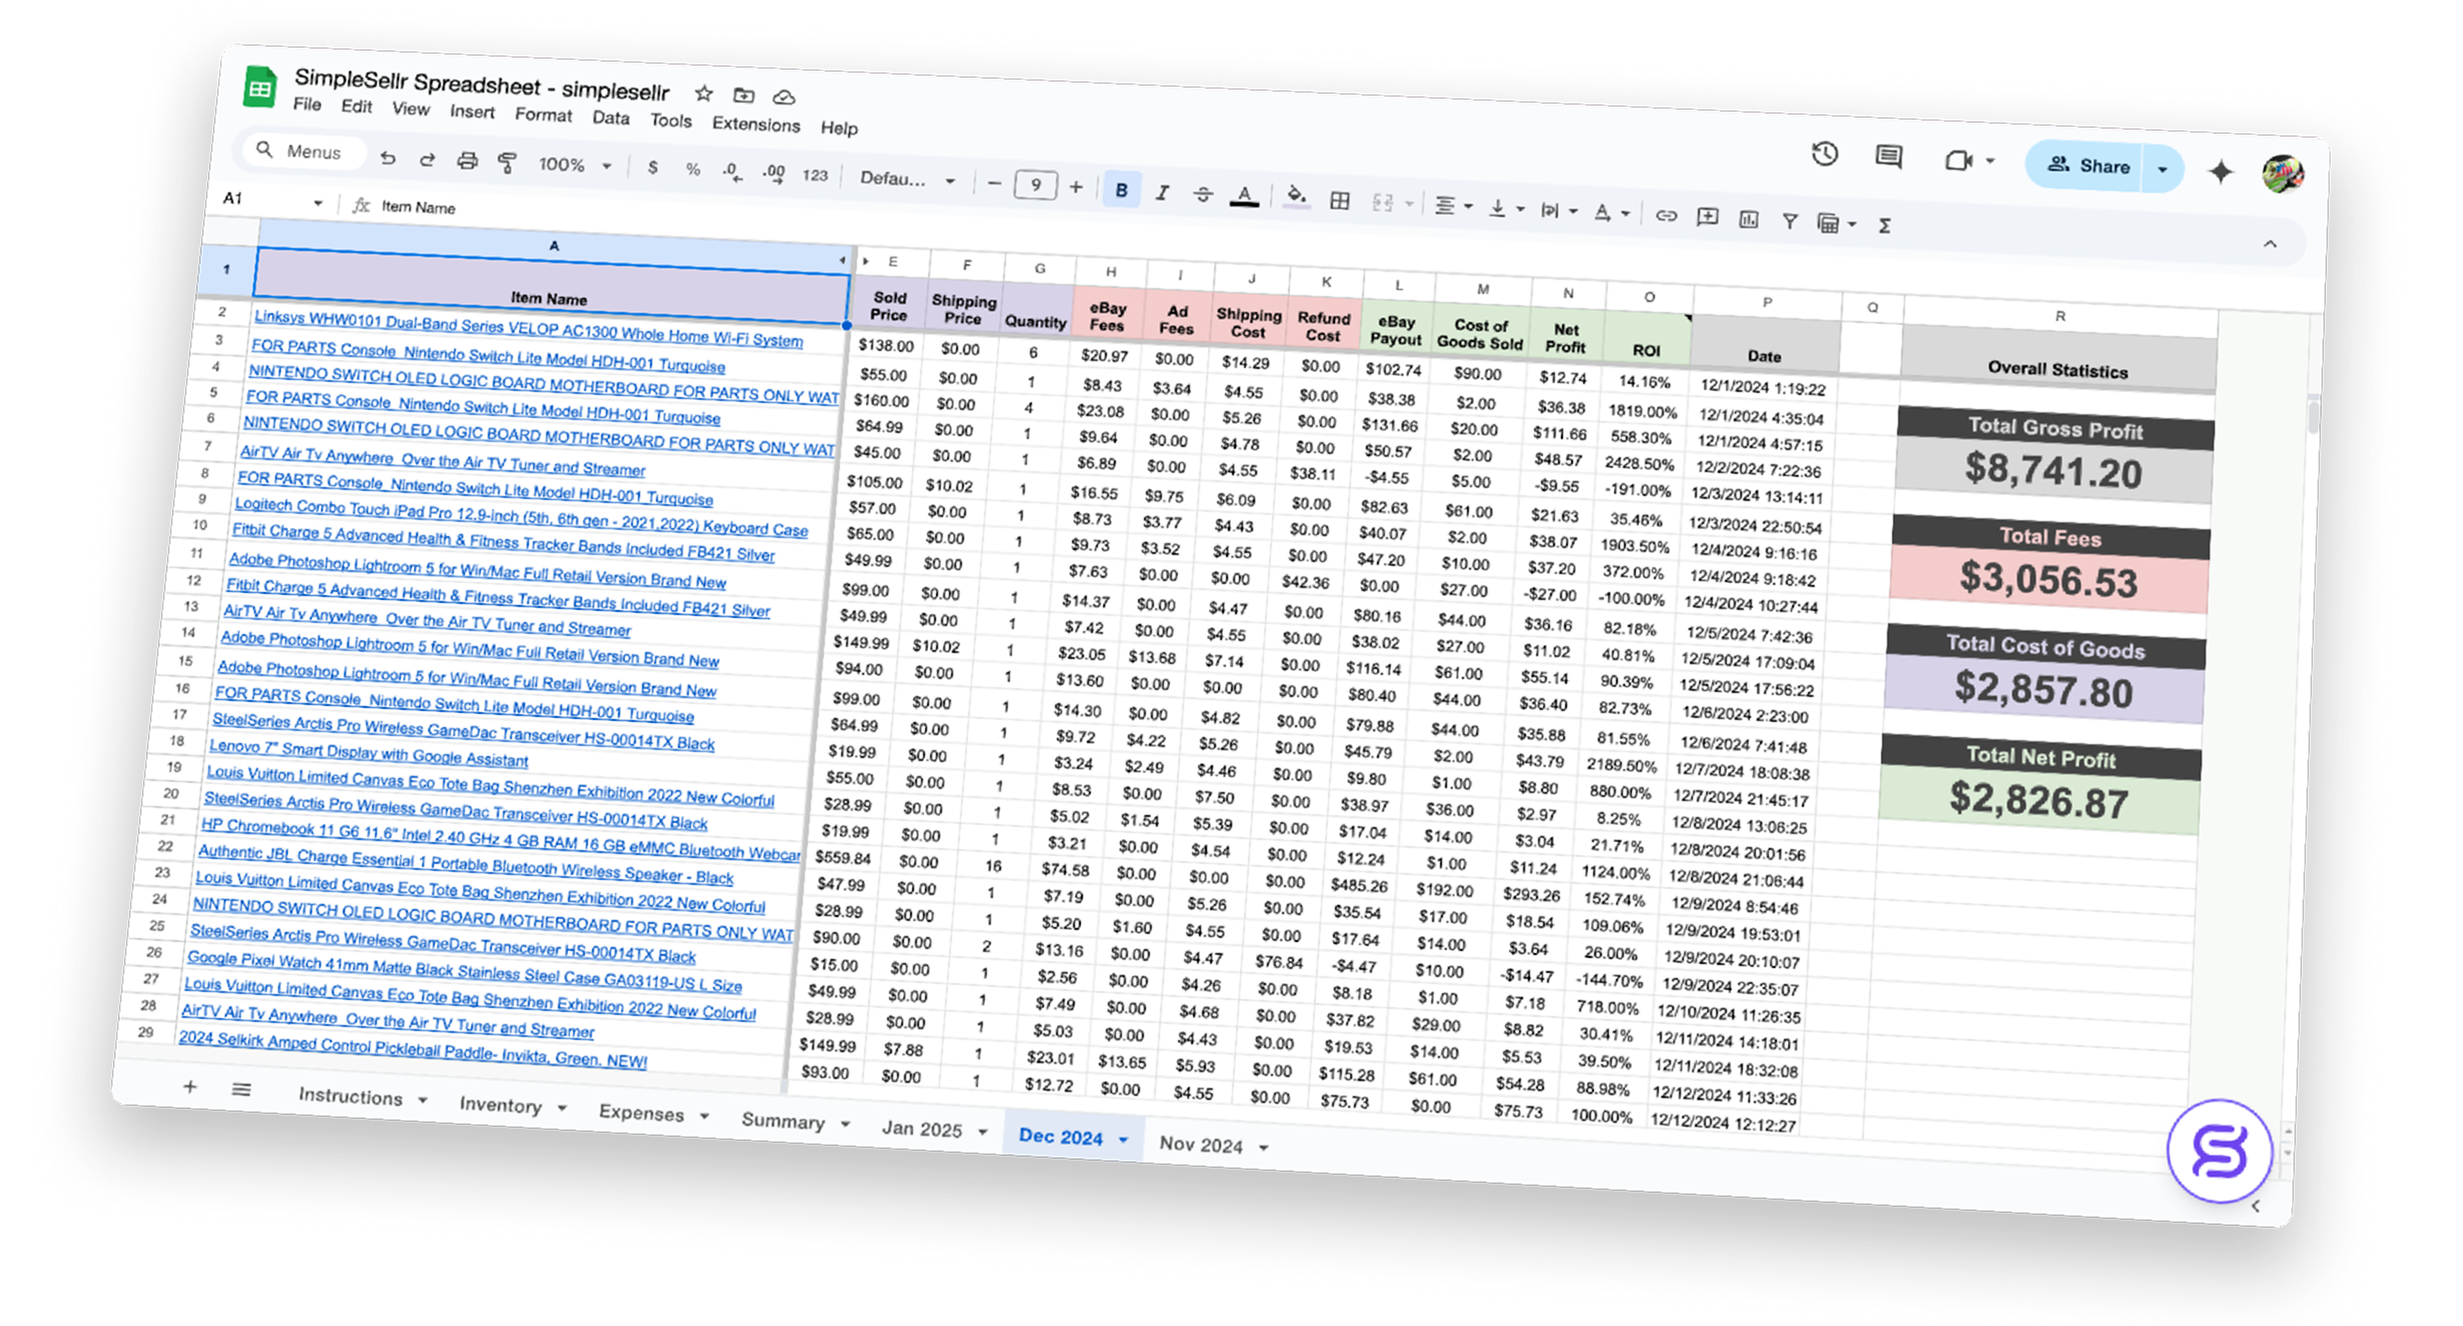Click the font size input box
2463x1326 pixels.
click(1035, 185)
